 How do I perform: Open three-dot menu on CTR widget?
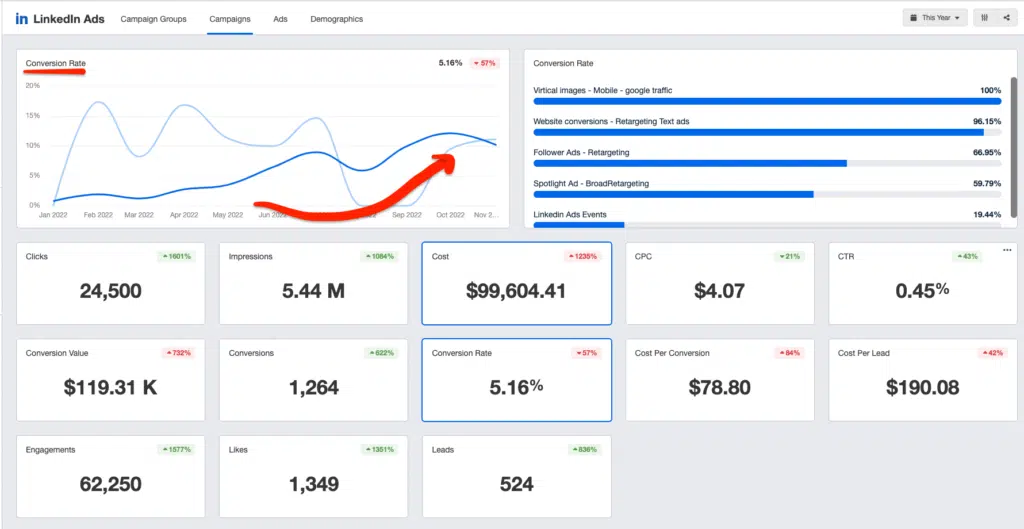(x=1007, y=249)
